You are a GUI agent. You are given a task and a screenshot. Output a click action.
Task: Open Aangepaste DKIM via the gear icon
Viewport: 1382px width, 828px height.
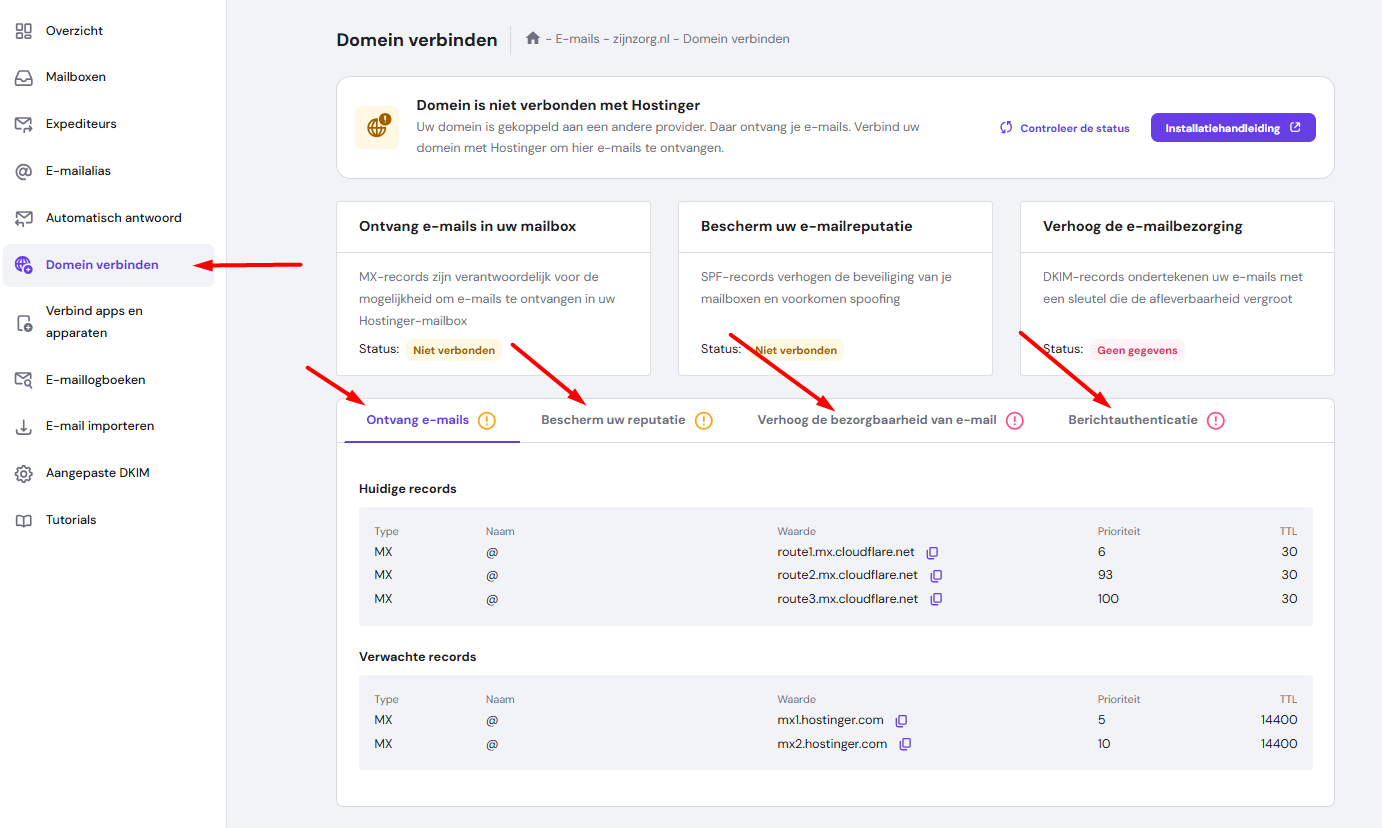pos(22,472)
